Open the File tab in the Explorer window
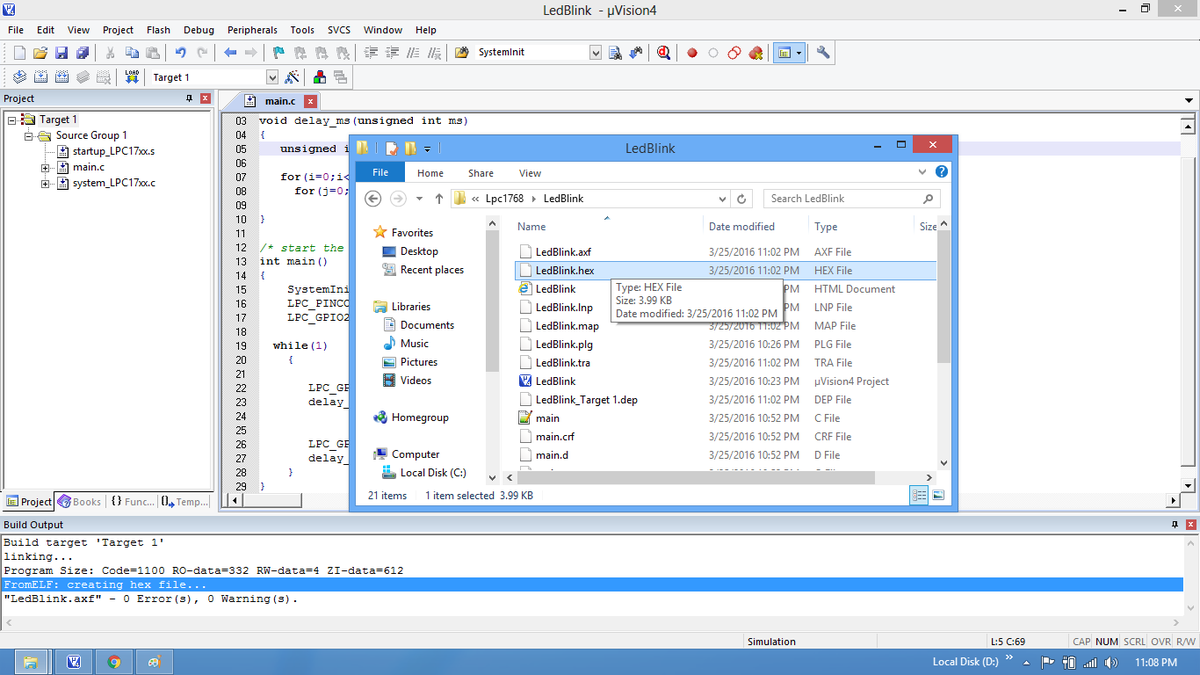Screen dimensions: 1200x675 tap(380, 173)
